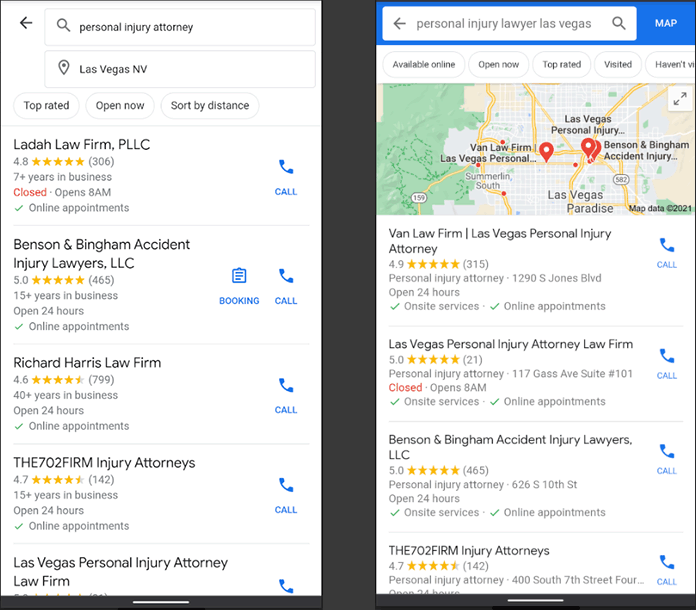Select the Van Law Firm map pin
696x610 pixels.
[x=546, y=151]
